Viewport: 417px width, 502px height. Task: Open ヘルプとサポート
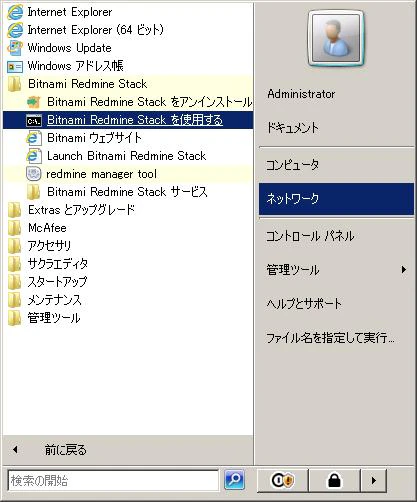tap(304, 304)
